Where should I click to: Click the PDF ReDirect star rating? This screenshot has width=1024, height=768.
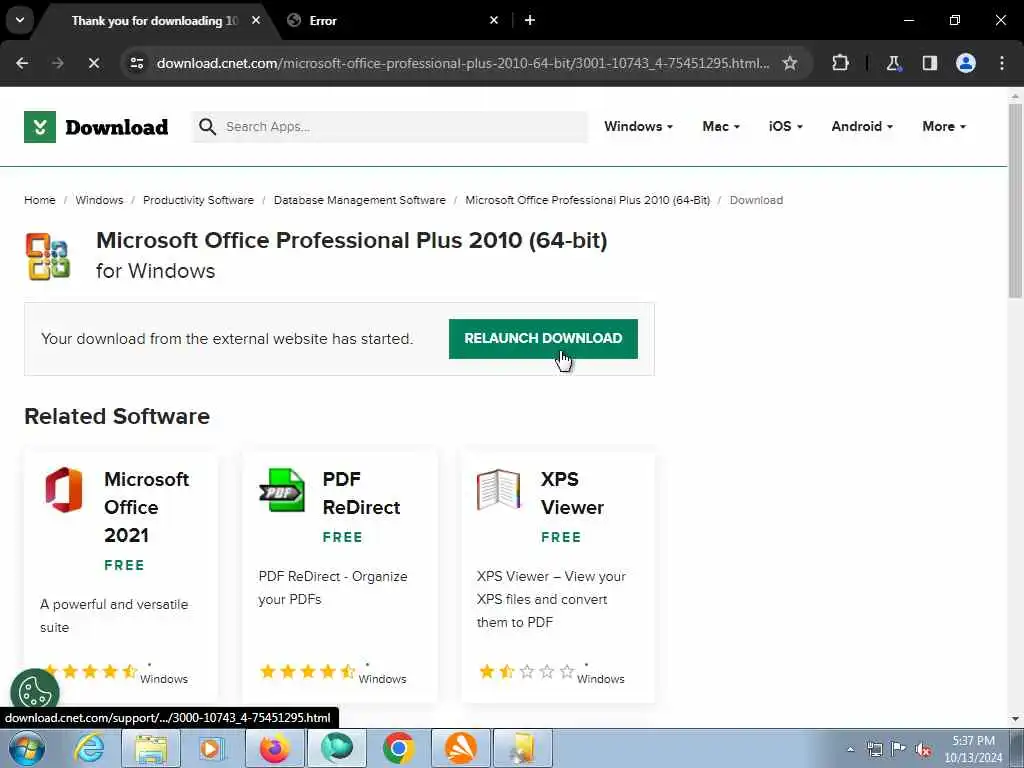point(308,671)
